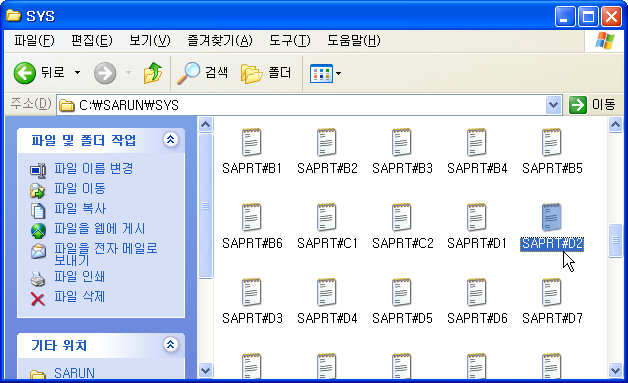Click 파일 이동 link

pyautogui.click(x=80, y=188)
